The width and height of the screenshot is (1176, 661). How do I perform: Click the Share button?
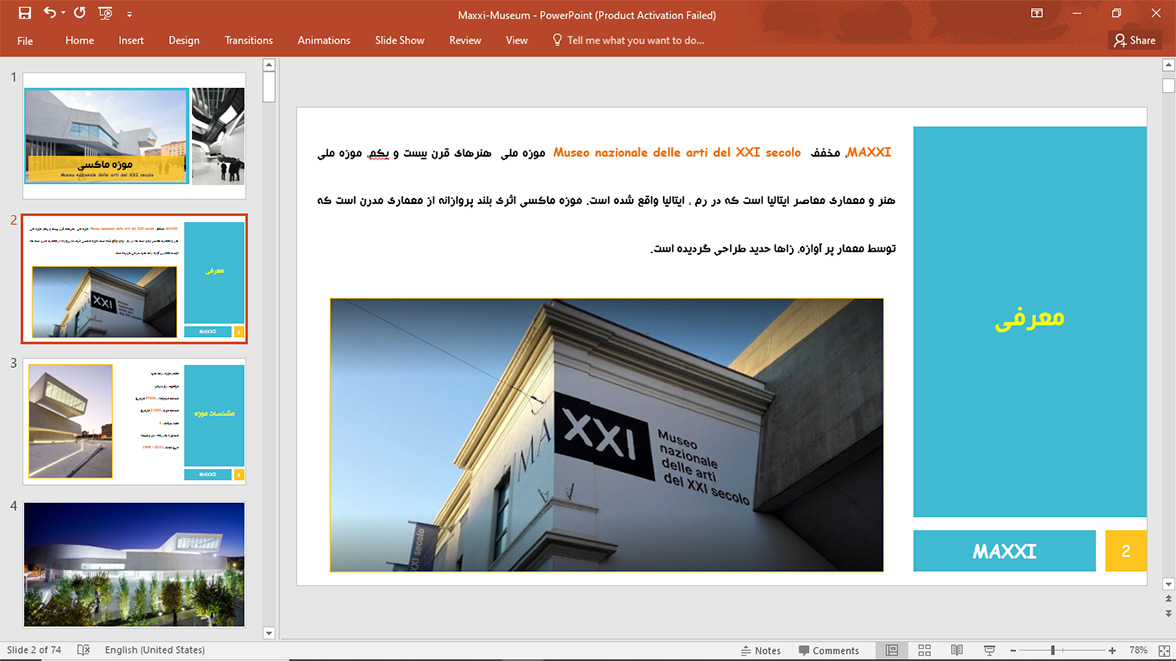coord(1135,41)
